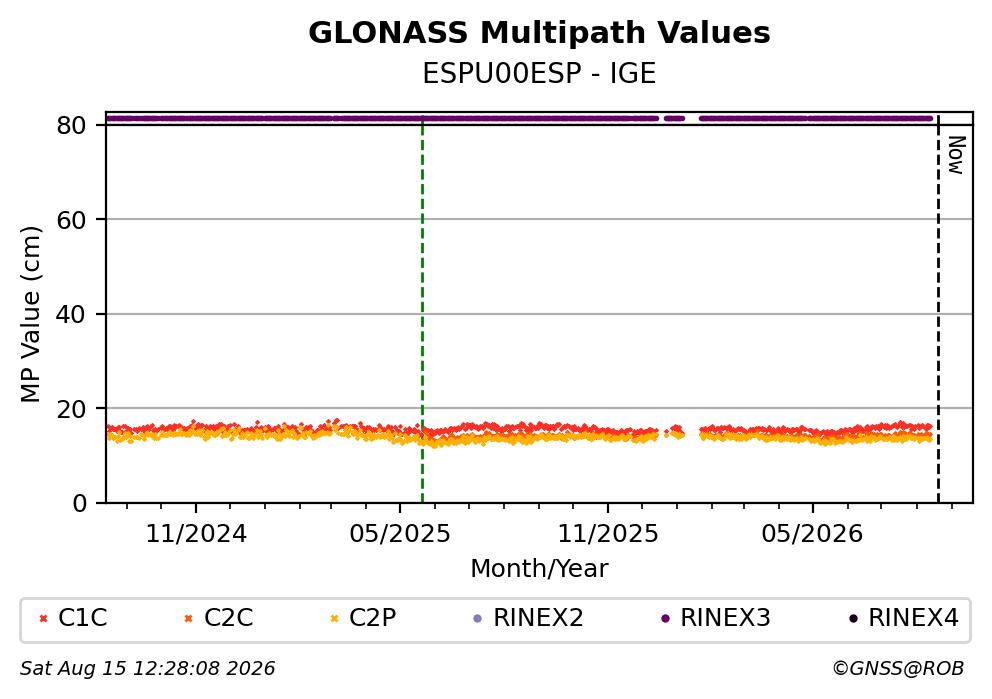992x699 pixels.
Task: Click the Sat Aug 15 timestamp text
Action: pyautogui.click(x=147, y=669)
